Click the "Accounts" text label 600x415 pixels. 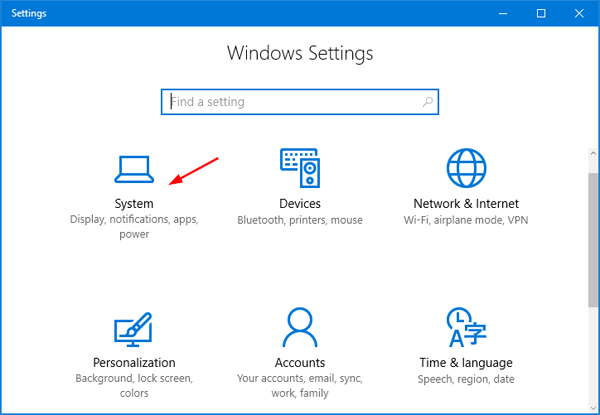coord(300,363)
